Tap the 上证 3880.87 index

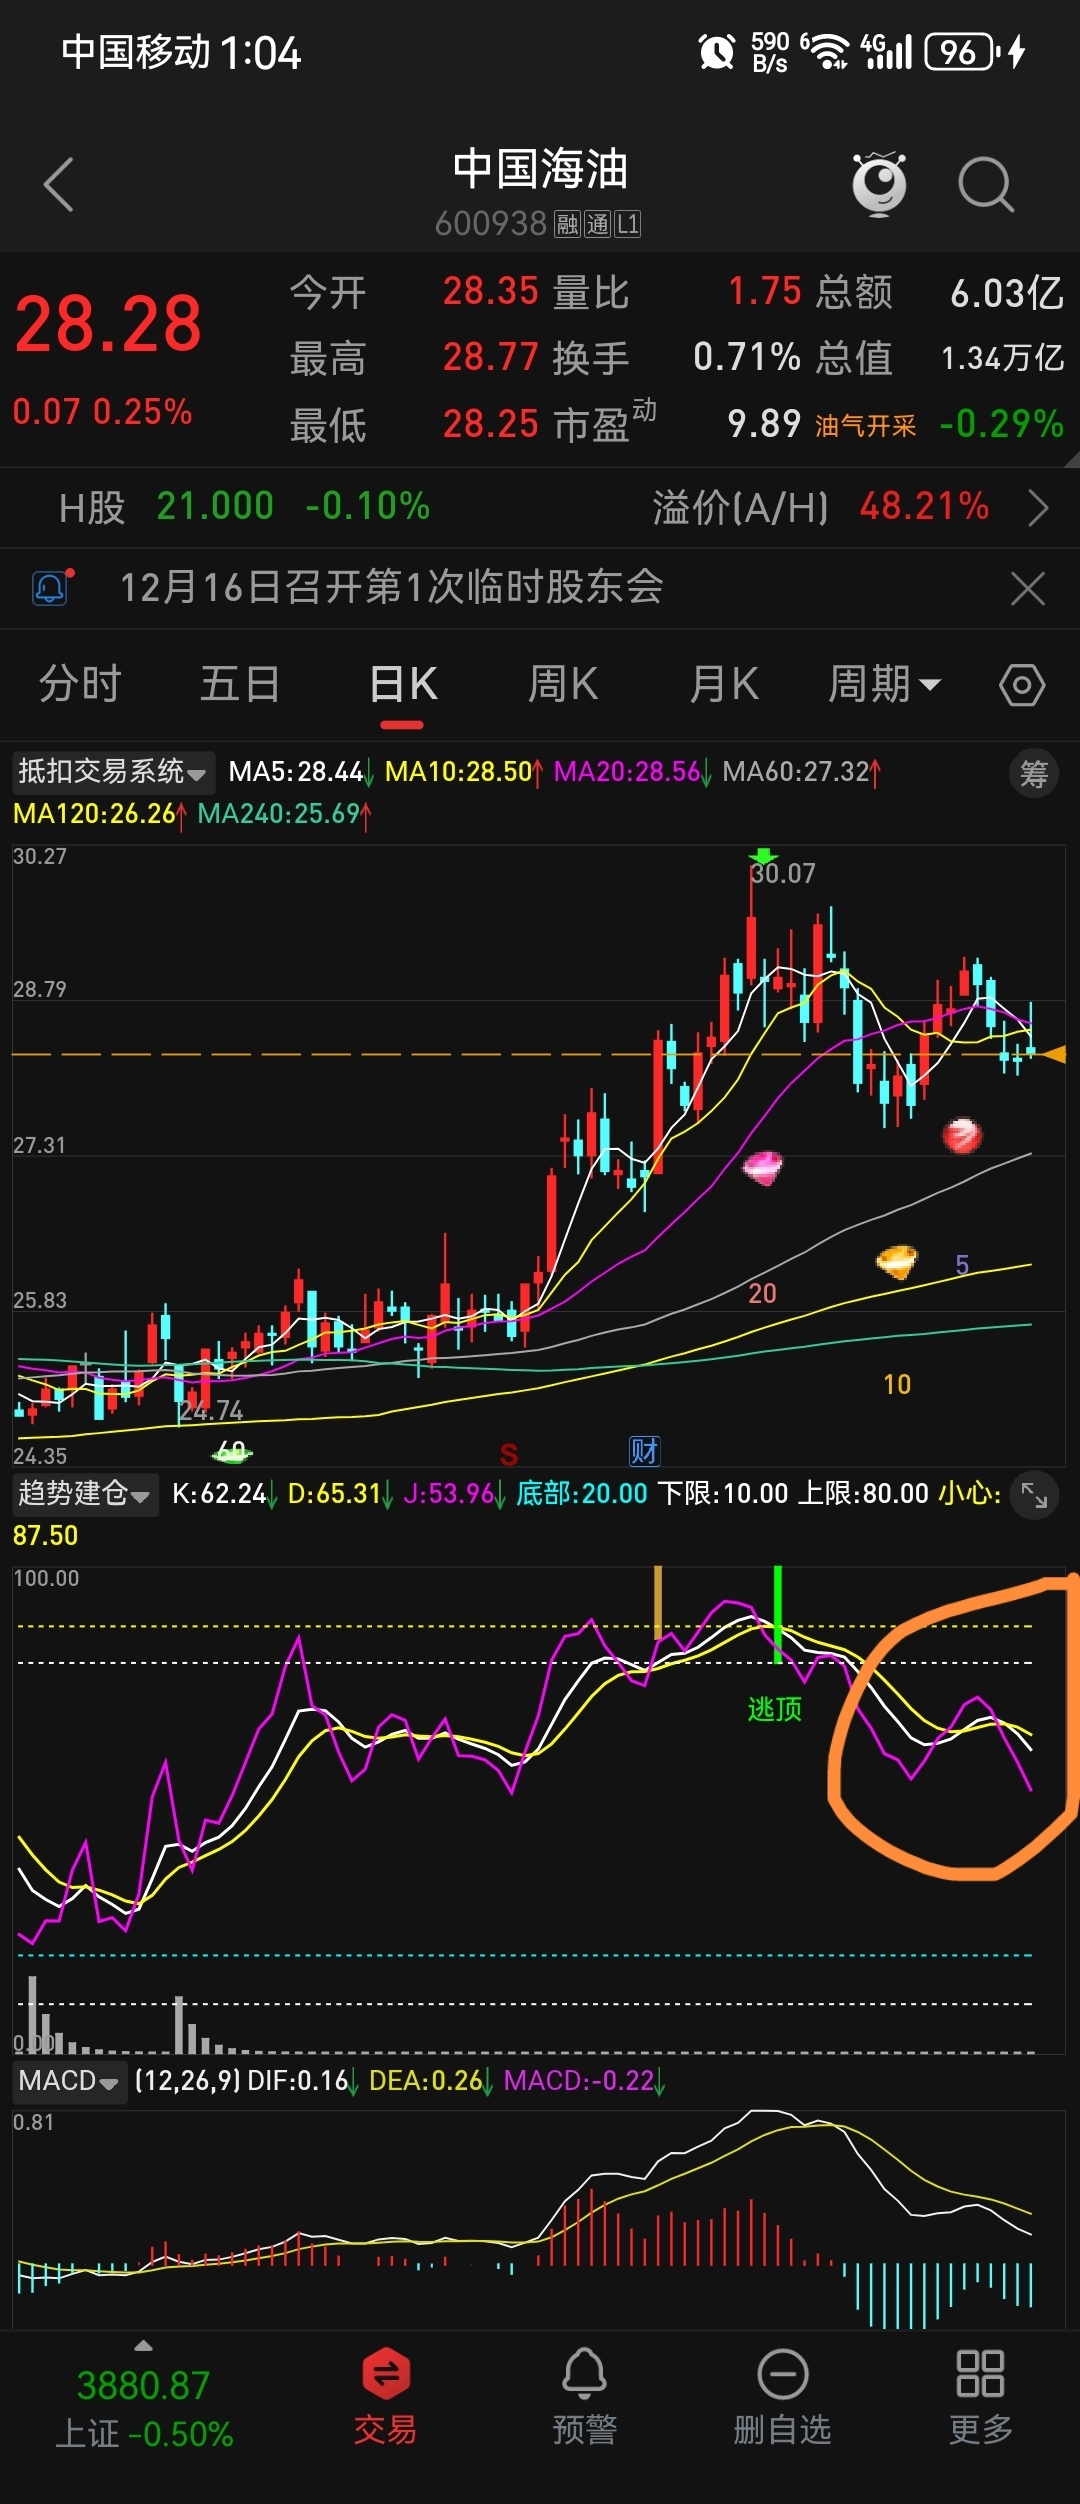click(x=144, y=2408)
